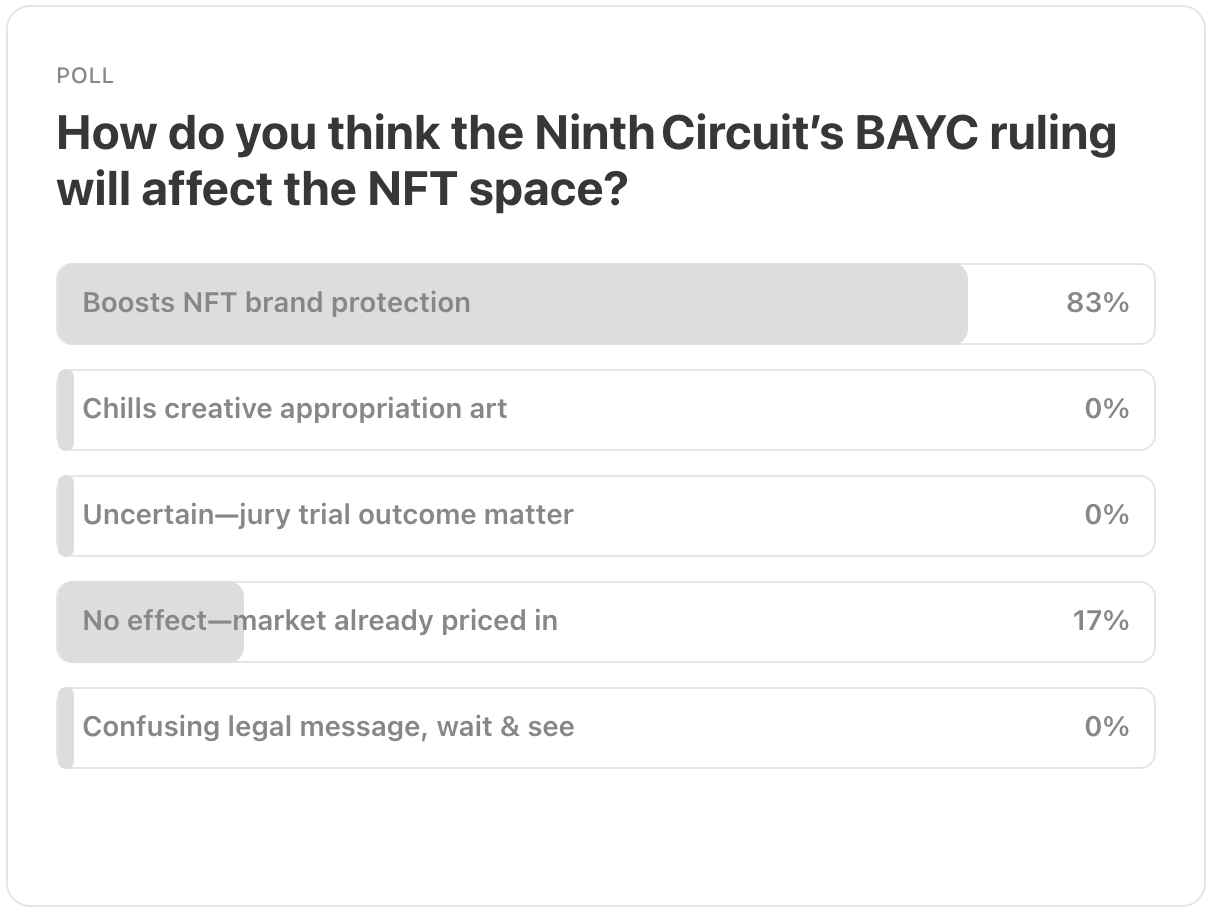
Task: Click the 0% next to the "Uncertain" option
Action: (x=1106, y=515)
